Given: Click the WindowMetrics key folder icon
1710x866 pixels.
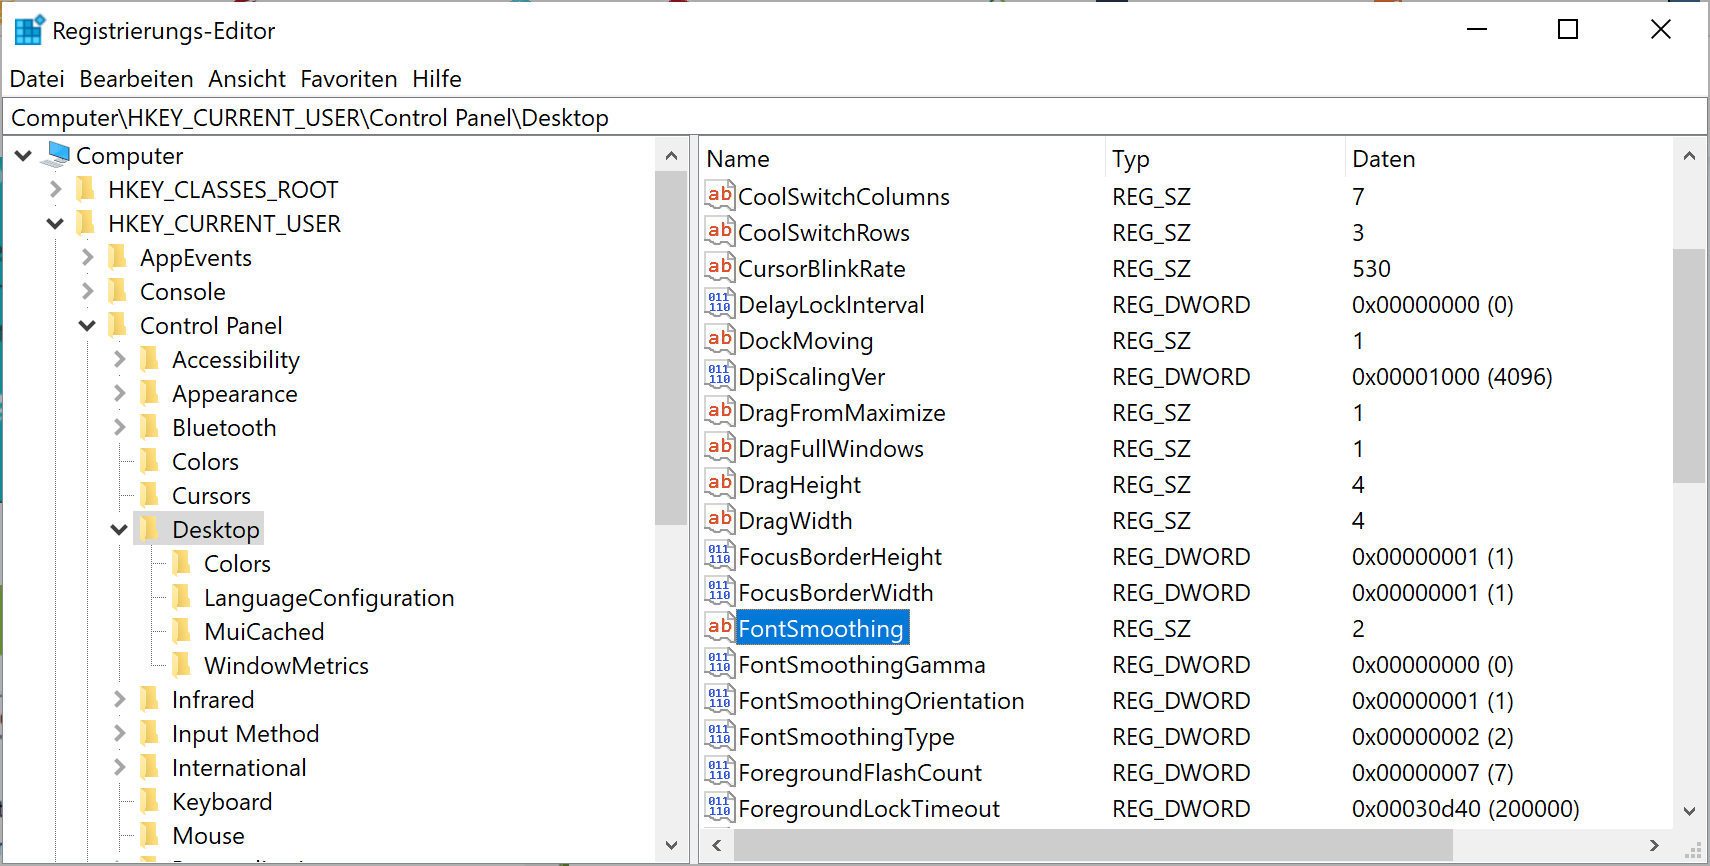Looking at the screenshot, I should coord(182,665).
